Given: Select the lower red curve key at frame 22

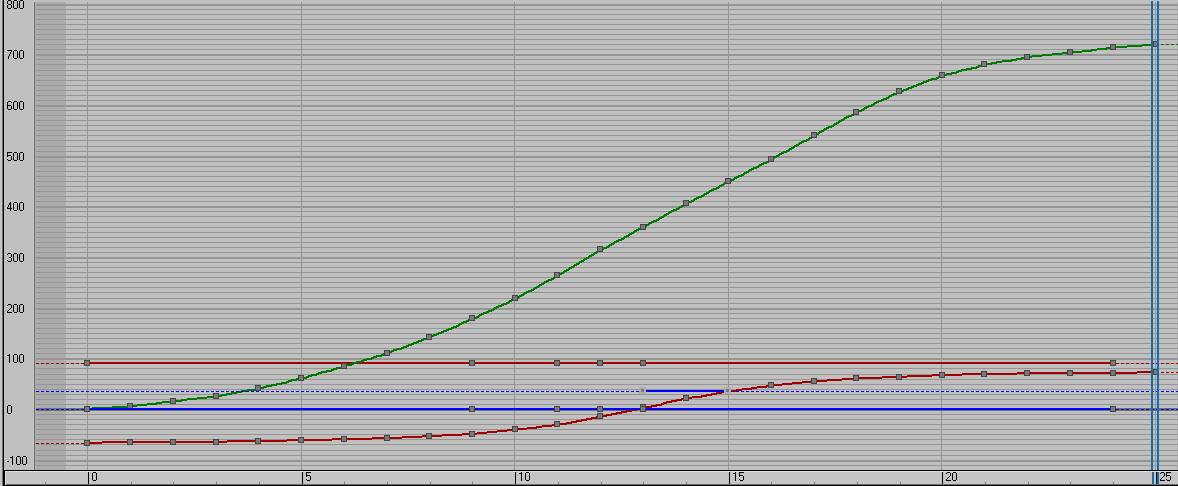Looking at the screenshot, I should (1027, 373).
